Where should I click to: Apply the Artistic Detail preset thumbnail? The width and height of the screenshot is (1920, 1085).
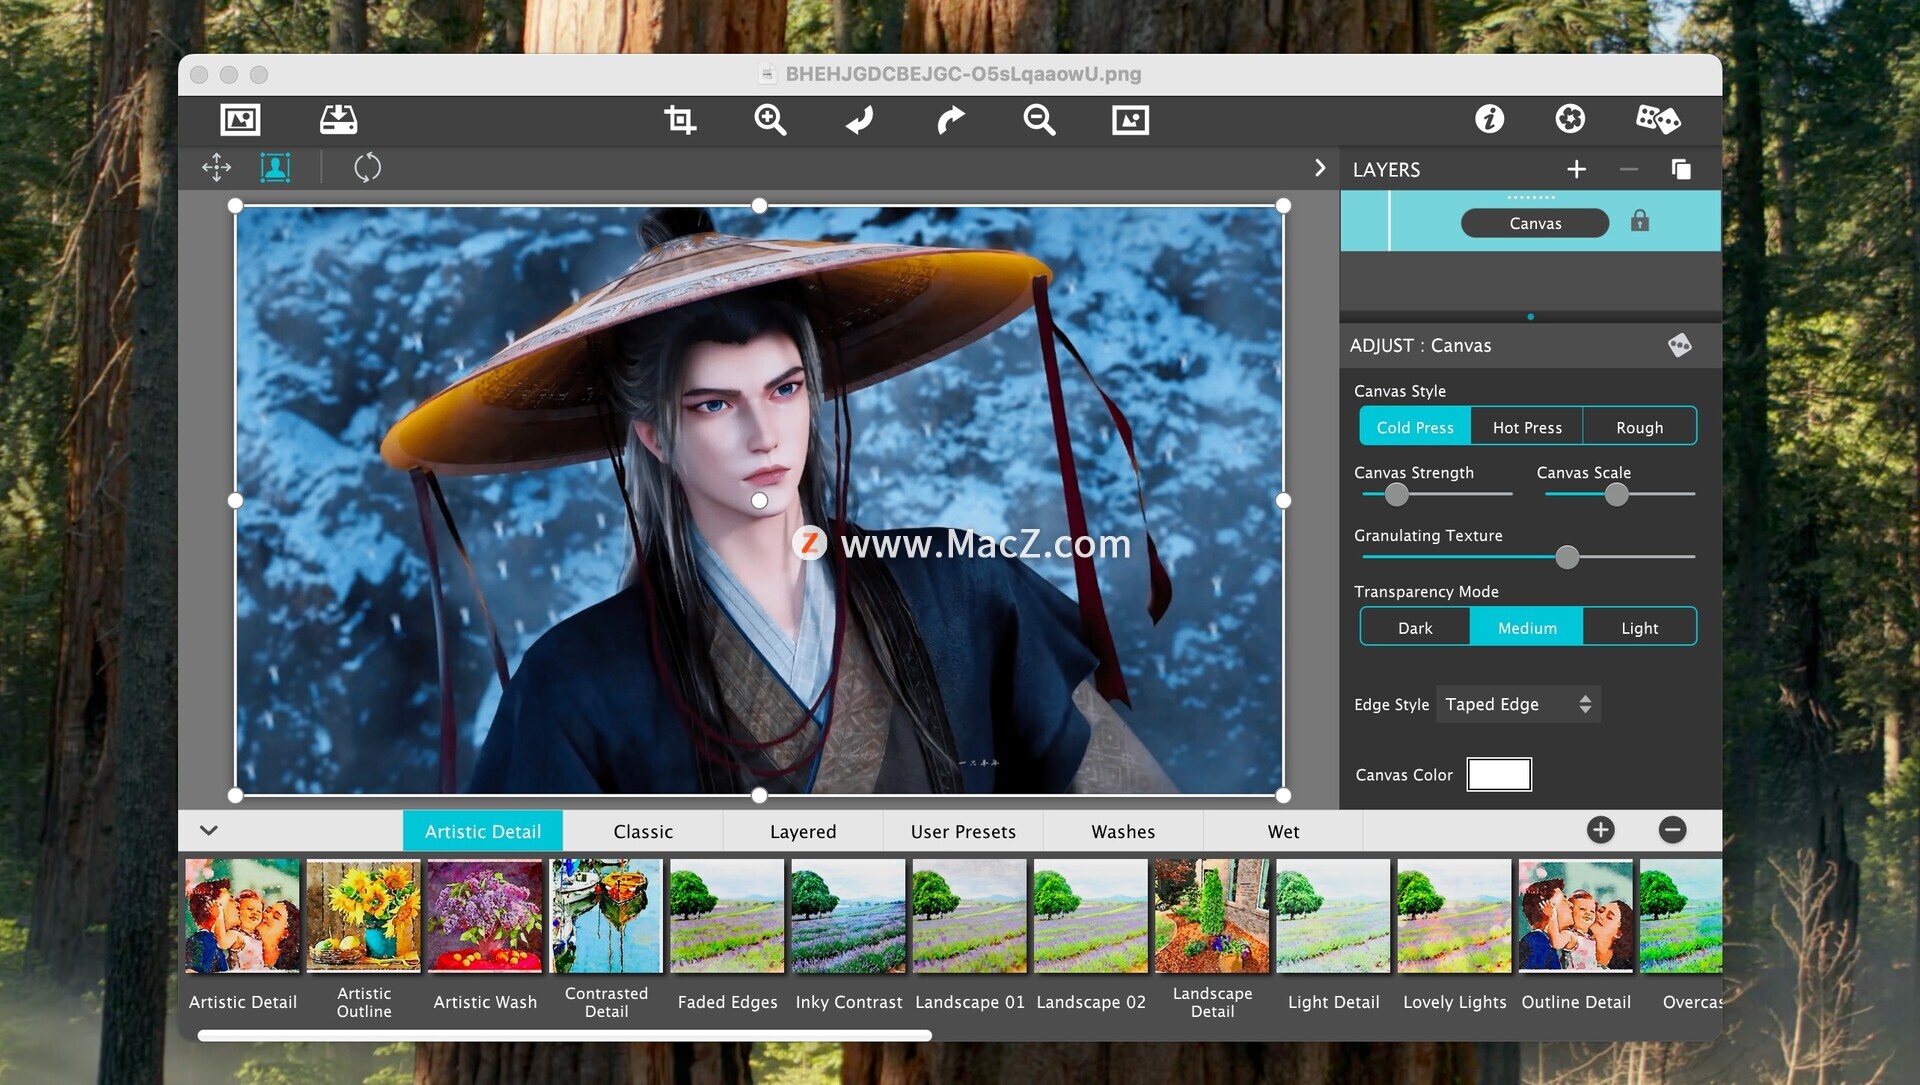click(x=242, y=916)
